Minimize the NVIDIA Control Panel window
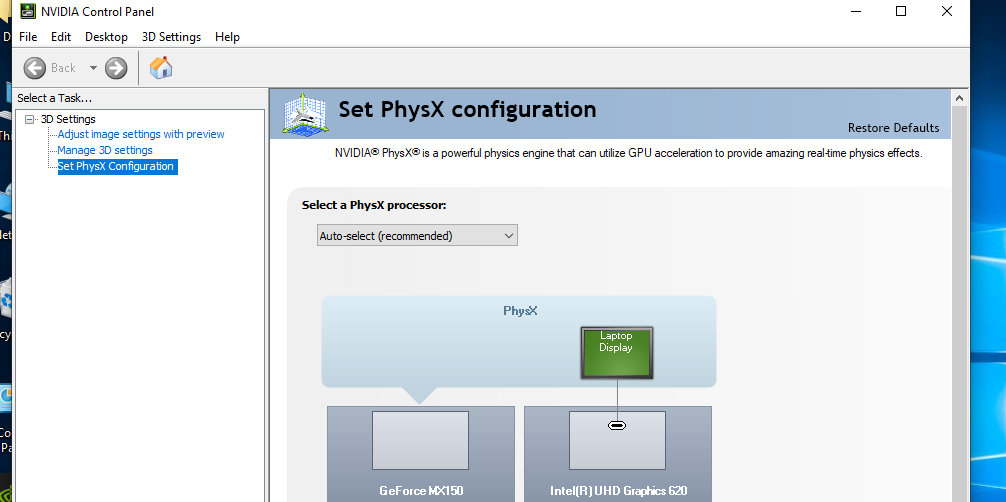The height and width of the screenshot is (502, 1006). click(856, 11)
